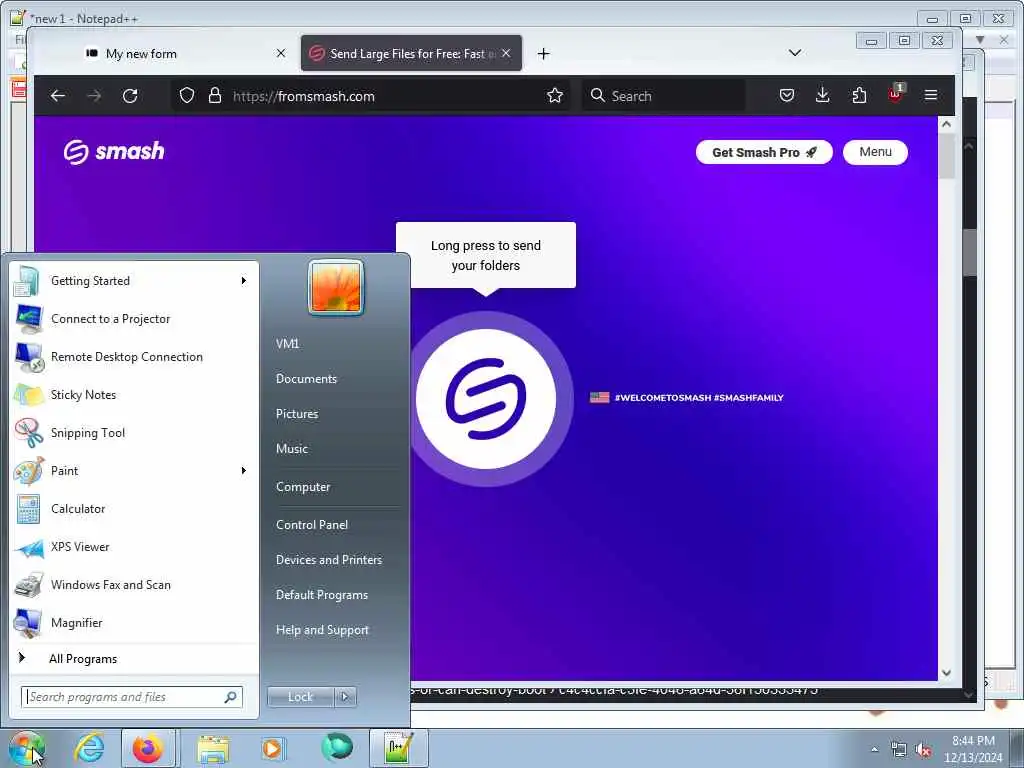Click the US flag language icon
Viewport: 1024px width, 768px height.
pyautogui.click(x=600, y=397)
